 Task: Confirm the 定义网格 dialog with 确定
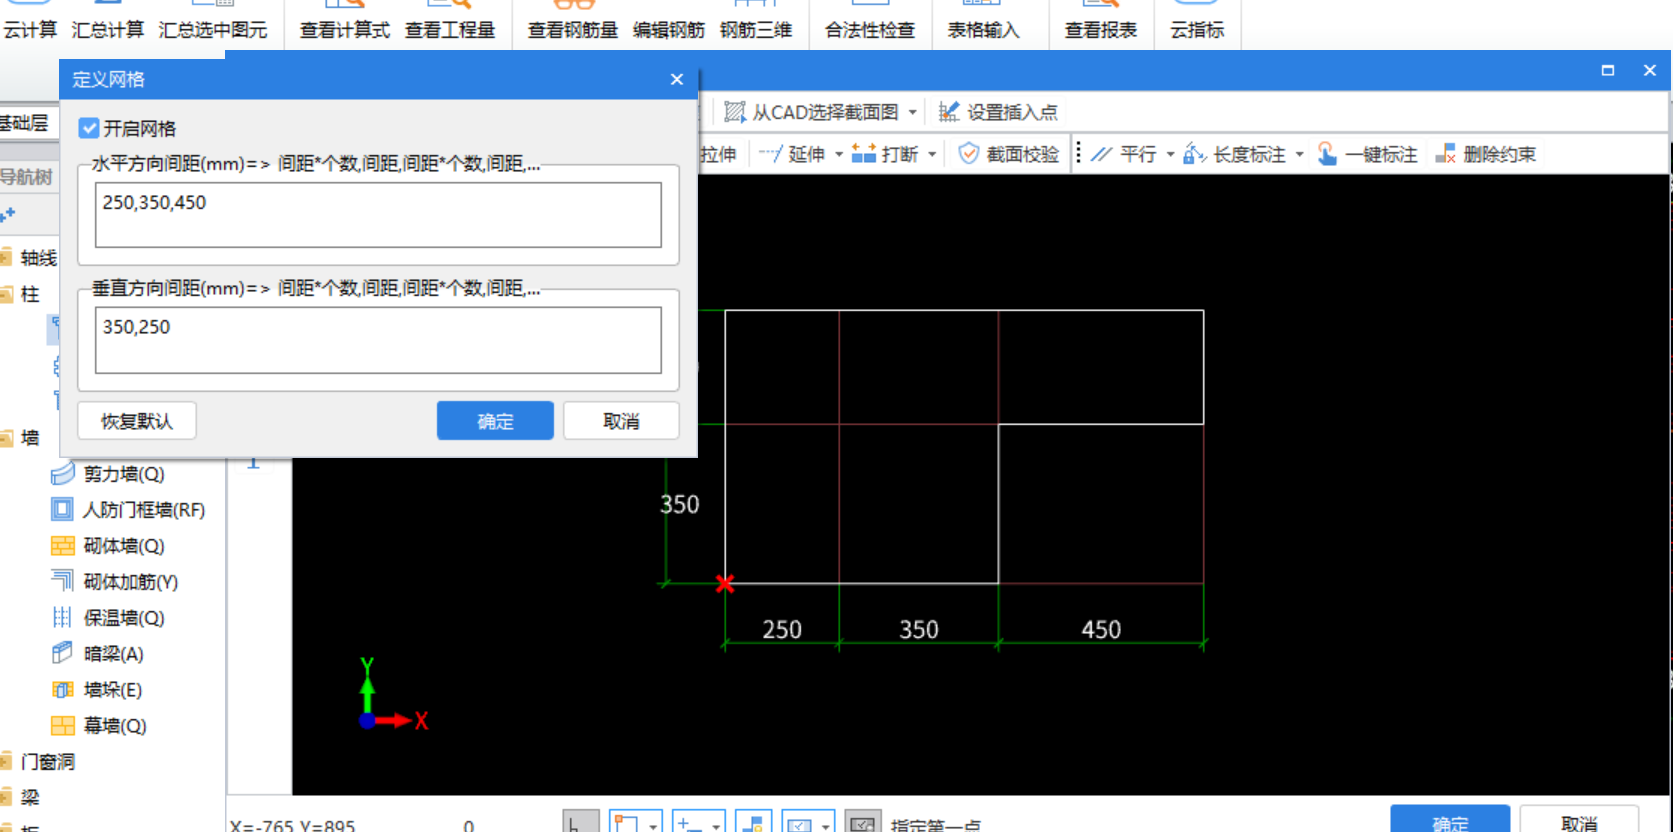pos(495,421)
